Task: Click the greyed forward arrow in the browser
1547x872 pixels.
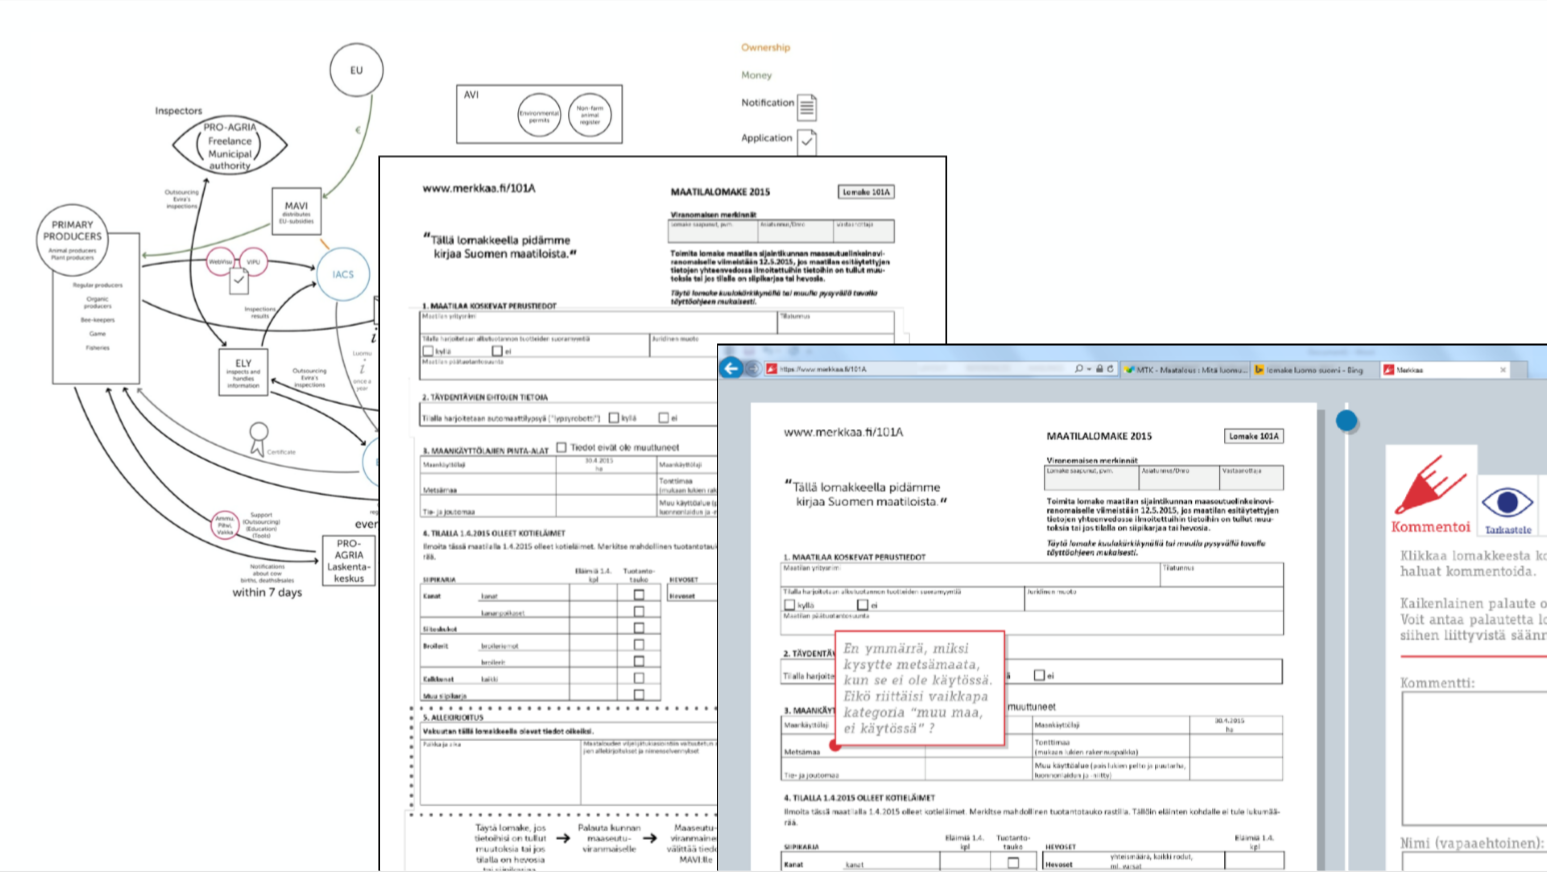Action: [x=752, y=369]
